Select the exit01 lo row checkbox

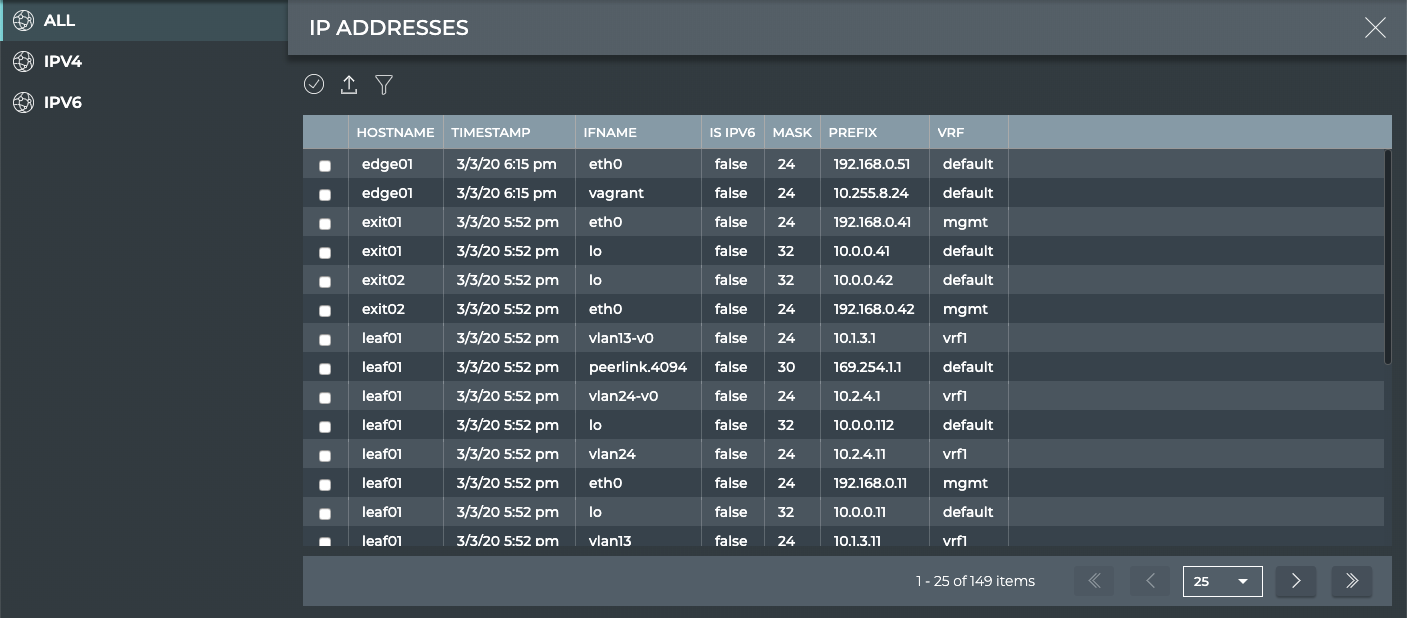(325, 253)
